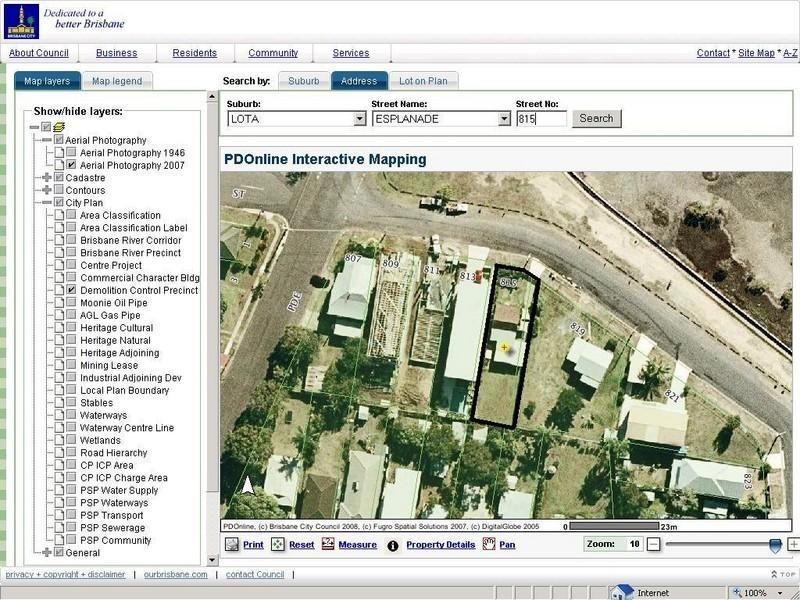Click the zoom plus icon beside the slider

click(x=795, y=545)
